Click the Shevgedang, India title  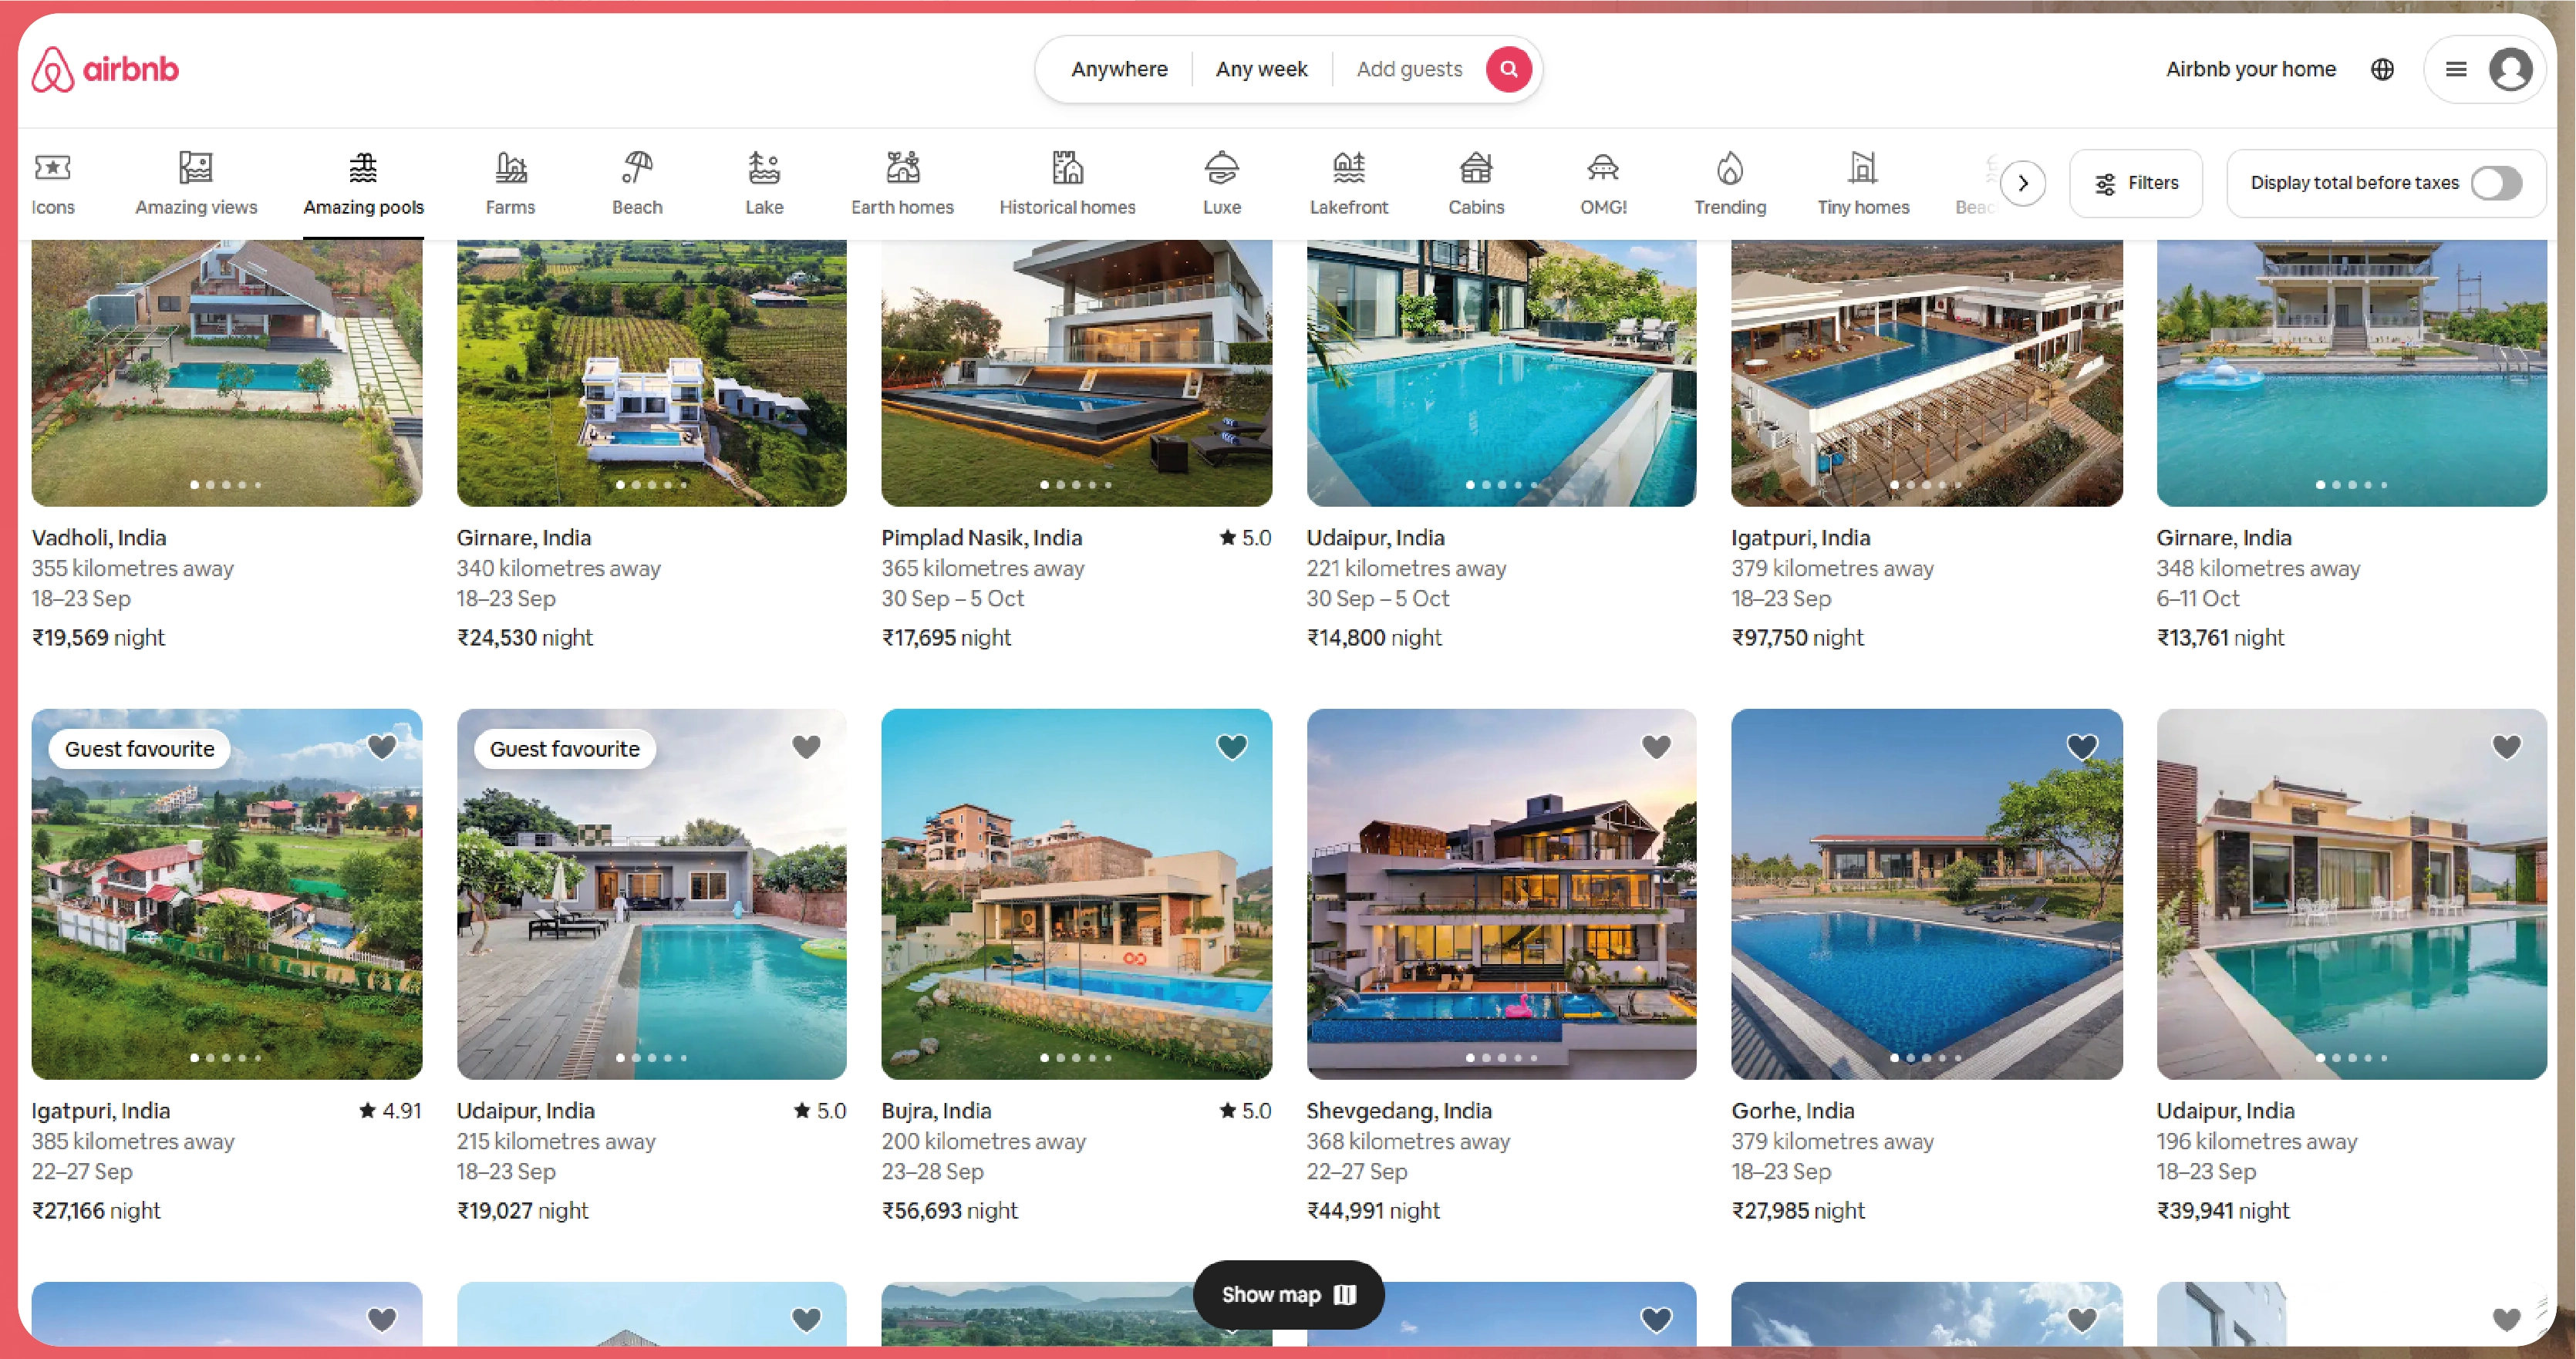point(1399,1110)
